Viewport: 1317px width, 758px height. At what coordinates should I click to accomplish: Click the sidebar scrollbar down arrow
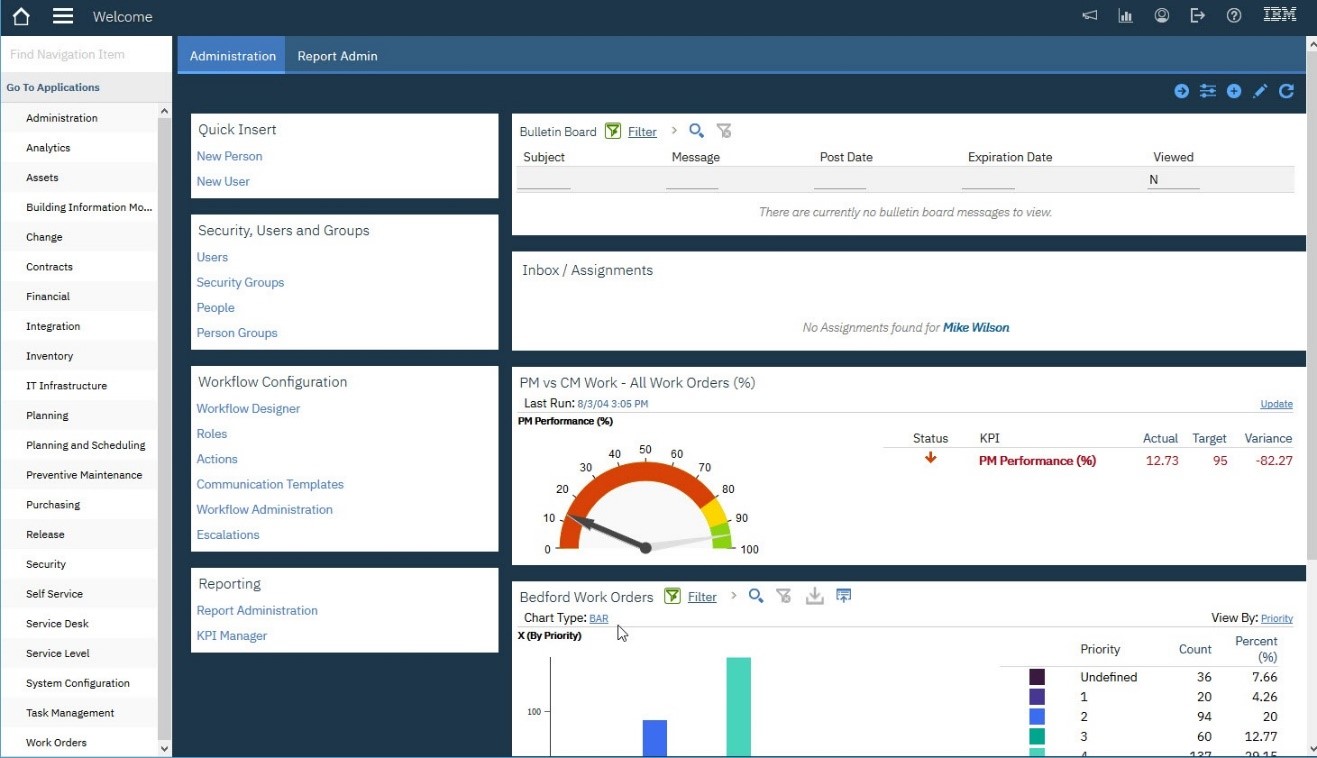(x=165, y=748)
